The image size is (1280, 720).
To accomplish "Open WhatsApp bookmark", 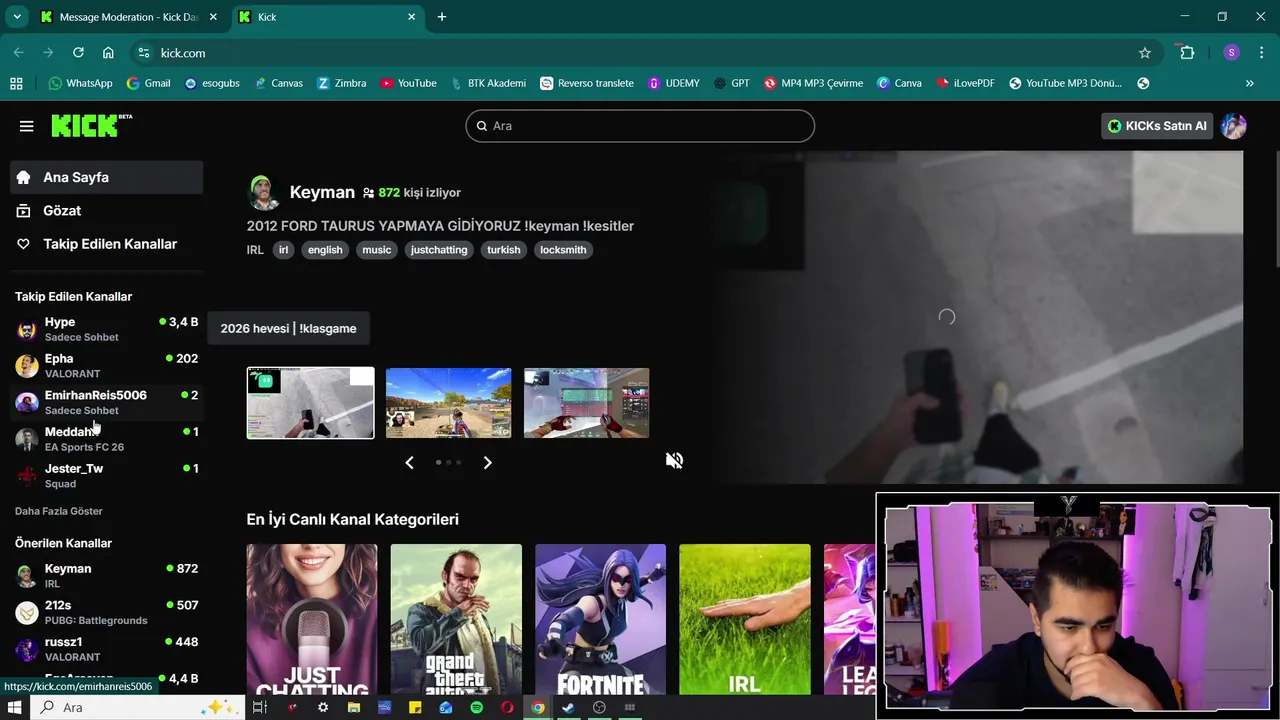I will click(80, 83).
